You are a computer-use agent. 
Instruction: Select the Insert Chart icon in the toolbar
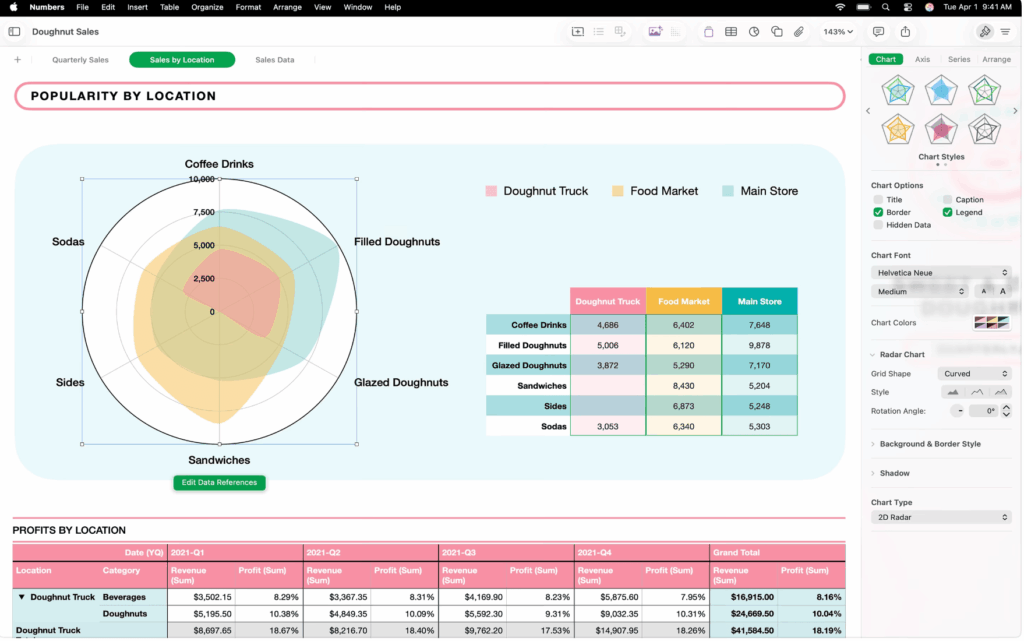(753, 32)
